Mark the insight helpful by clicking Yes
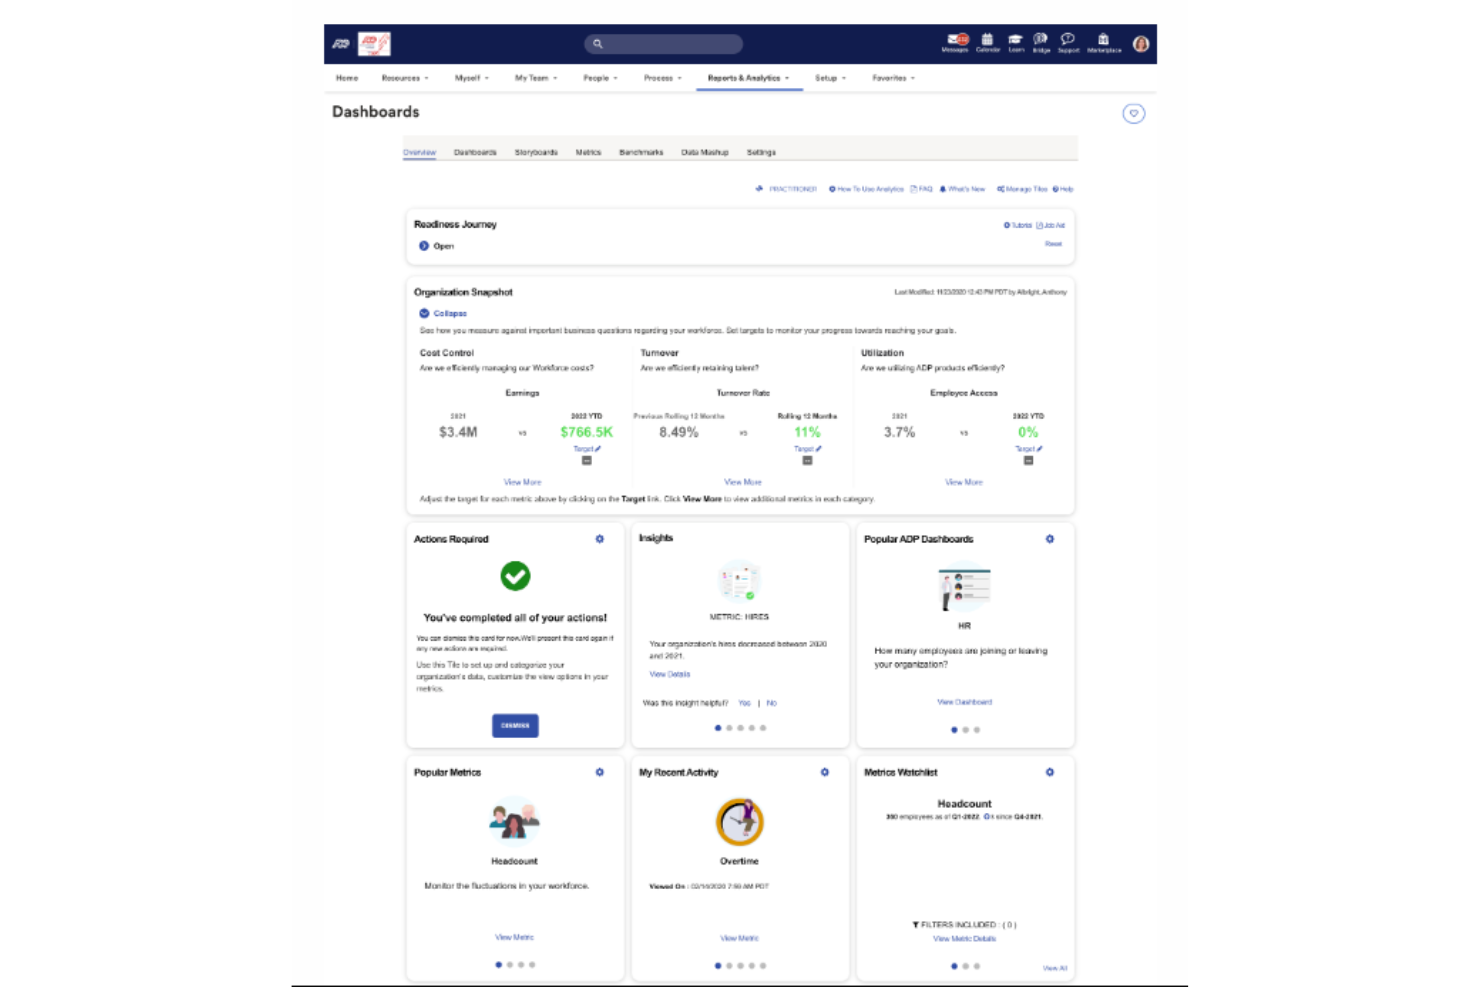1480x987 pixels. [745, 703]
